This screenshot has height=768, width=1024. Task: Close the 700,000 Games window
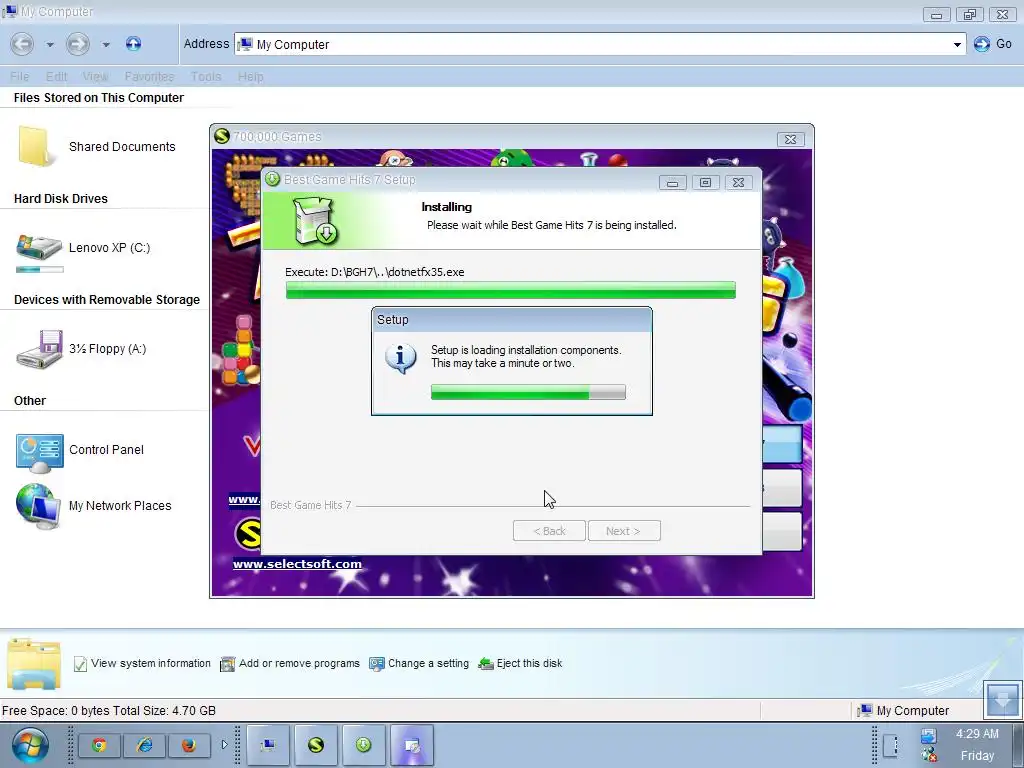point(790,139)
